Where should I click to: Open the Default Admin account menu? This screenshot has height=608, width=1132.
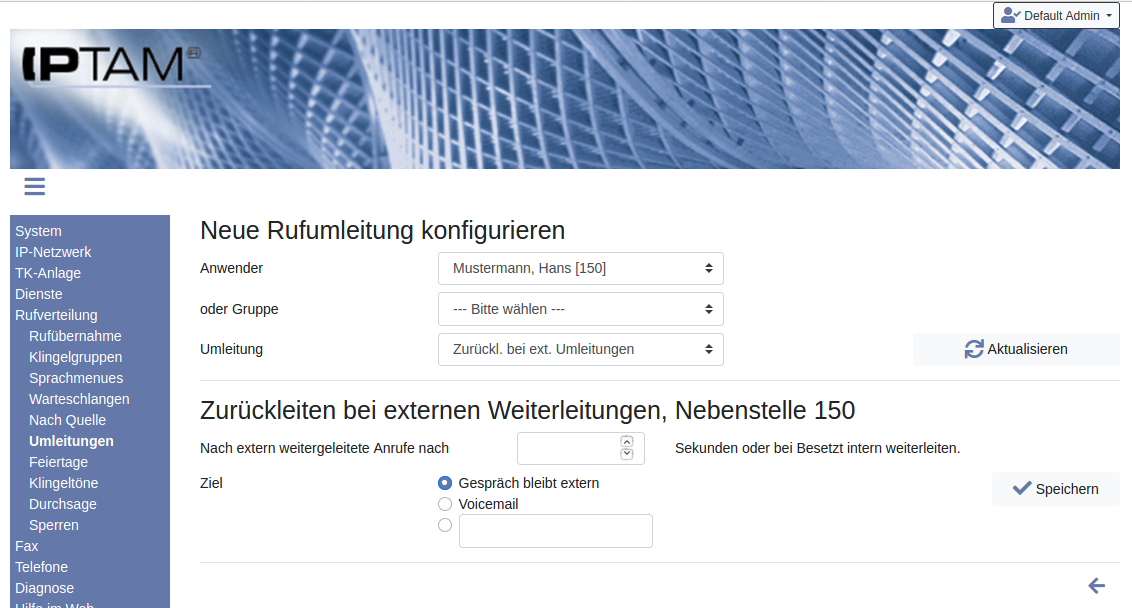pos(1056,15)
